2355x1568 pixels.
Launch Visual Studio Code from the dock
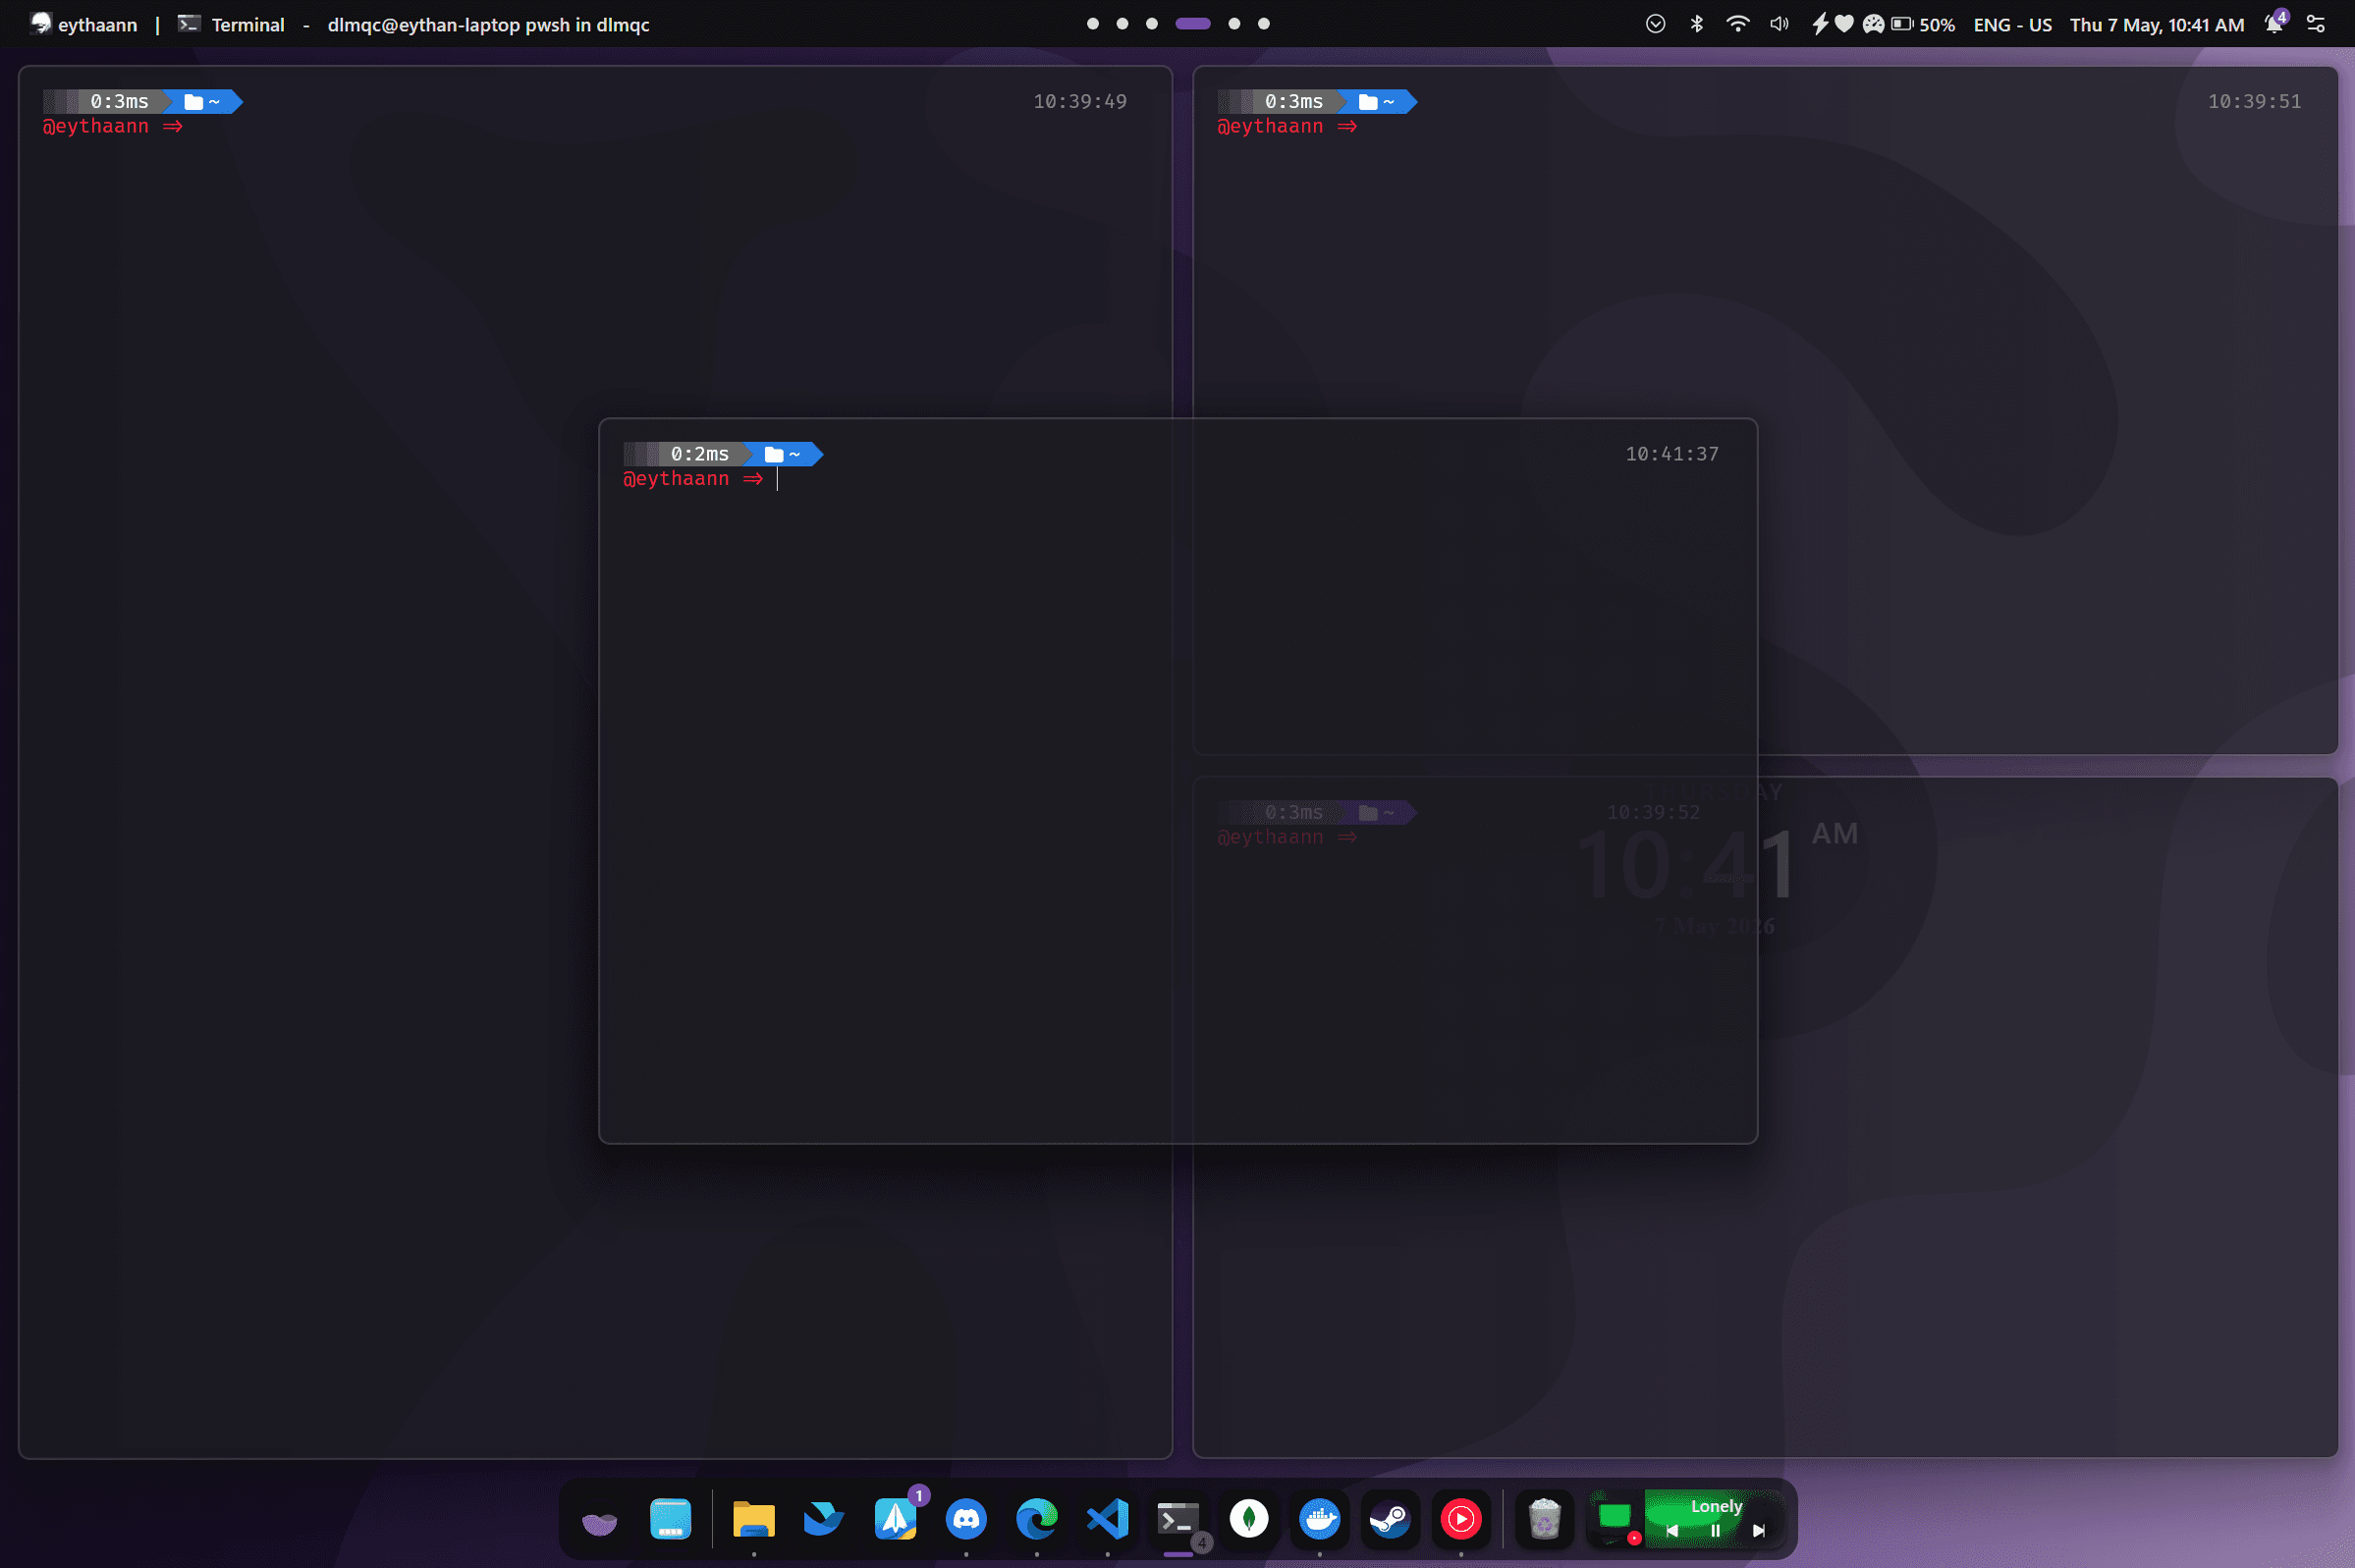[1108, 1520]
